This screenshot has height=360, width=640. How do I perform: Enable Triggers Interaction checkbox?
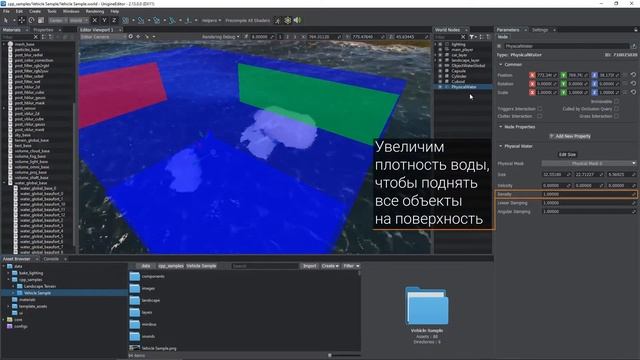[x=540, y=109]
